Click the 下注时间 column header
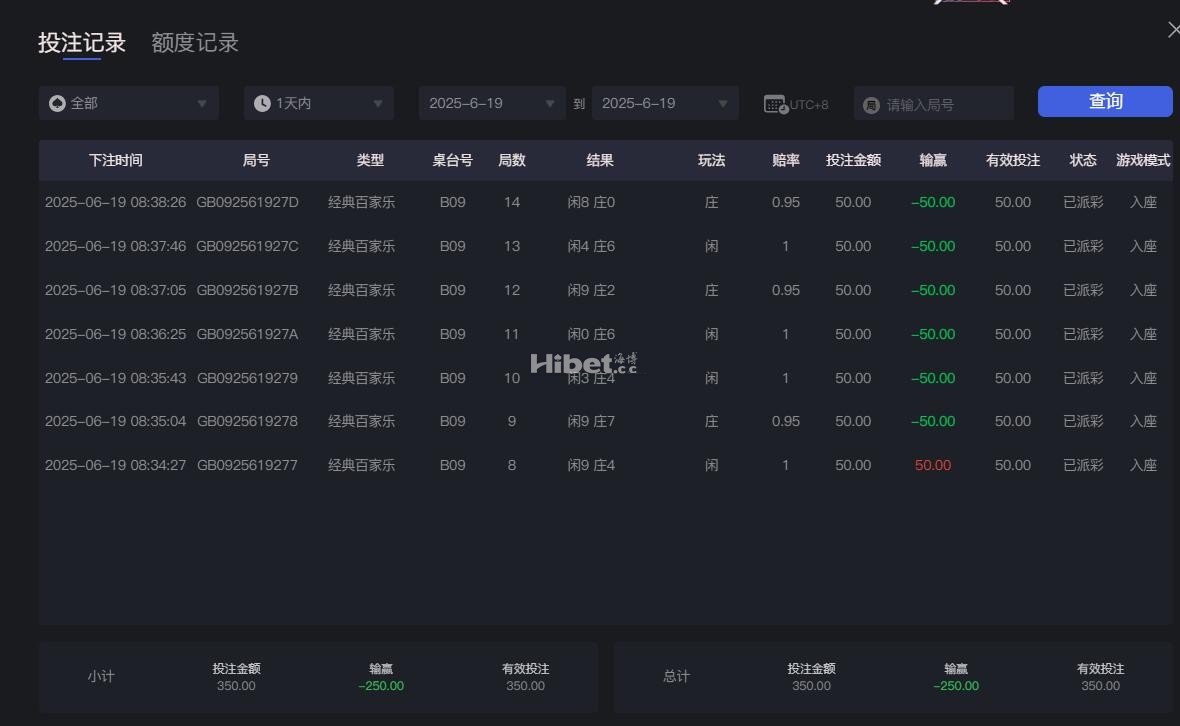 (115, 160)
